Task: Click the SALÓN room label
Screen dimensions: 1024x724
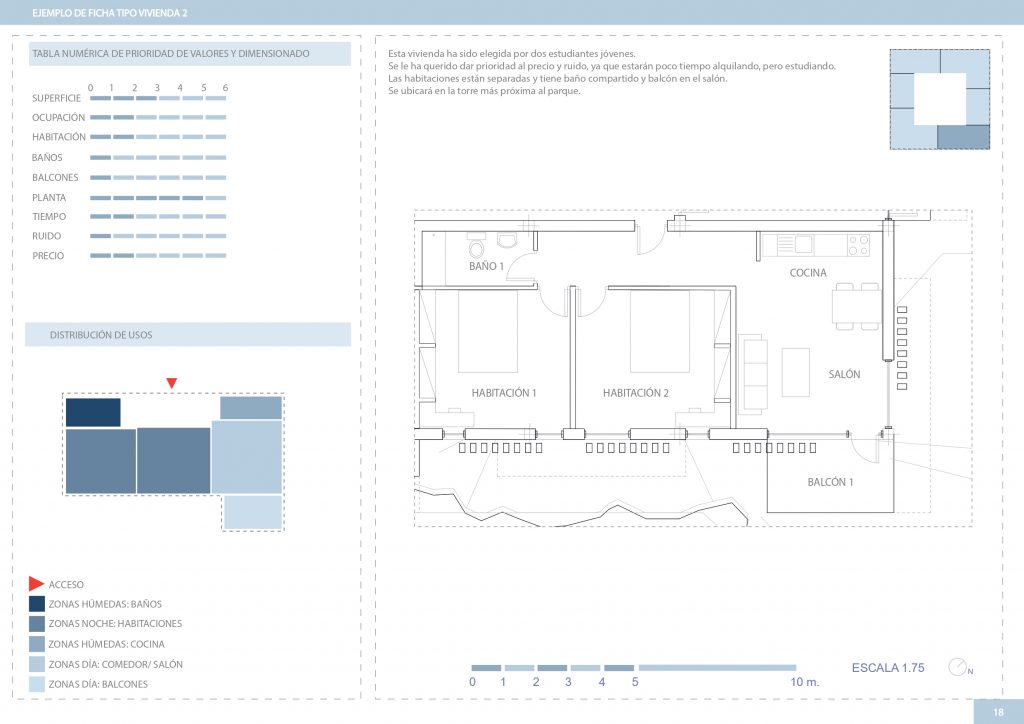Action: coord(843,374)
